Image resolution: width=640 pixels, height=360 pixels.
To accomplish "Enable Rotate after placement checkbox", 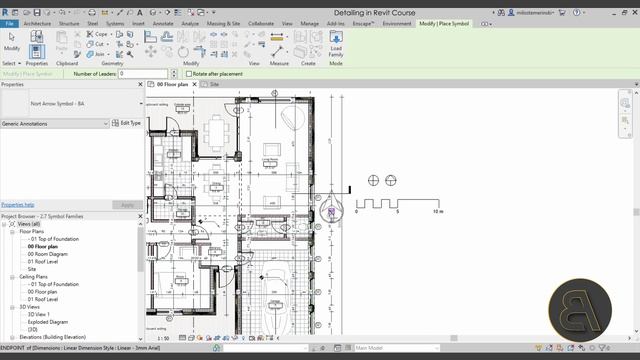I will click(189, 74).
